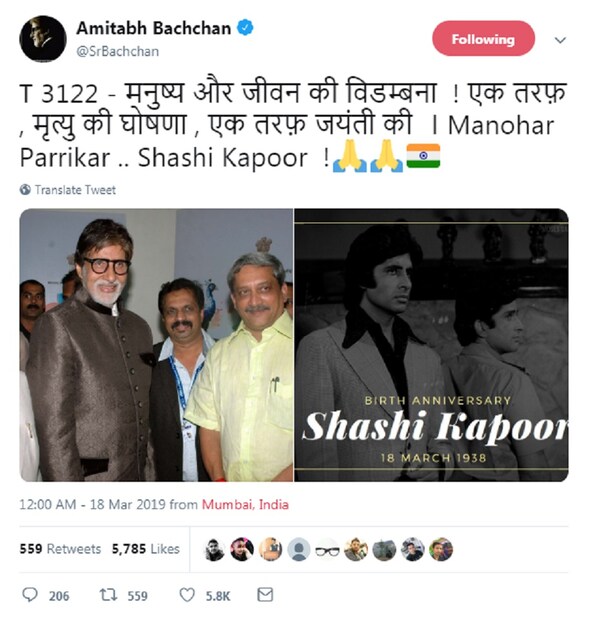
Task: Click the default grey silhouette avatar
Action: tap(298, 549)
